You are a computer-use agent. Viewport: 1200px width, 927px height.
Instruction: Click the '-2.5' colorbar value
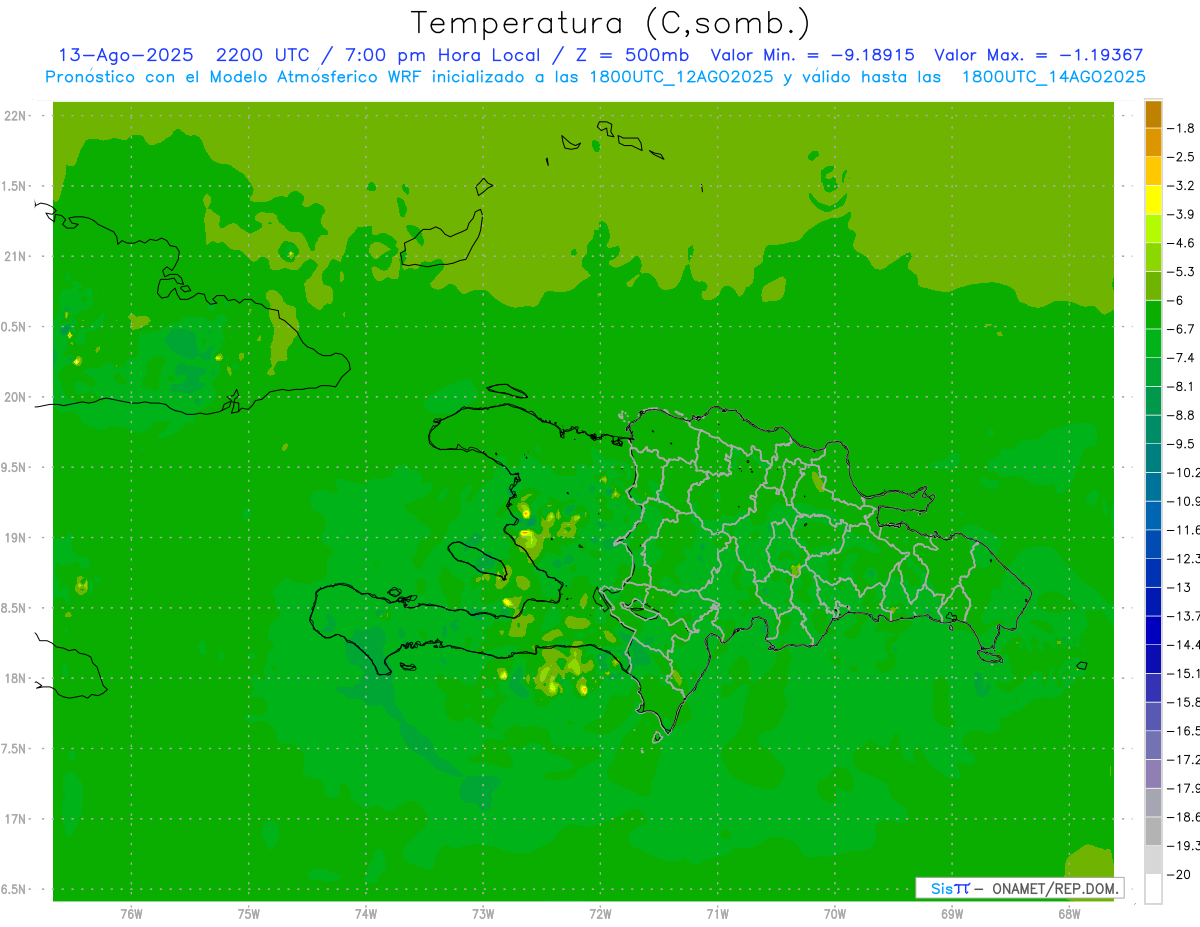pos(1182,157)
